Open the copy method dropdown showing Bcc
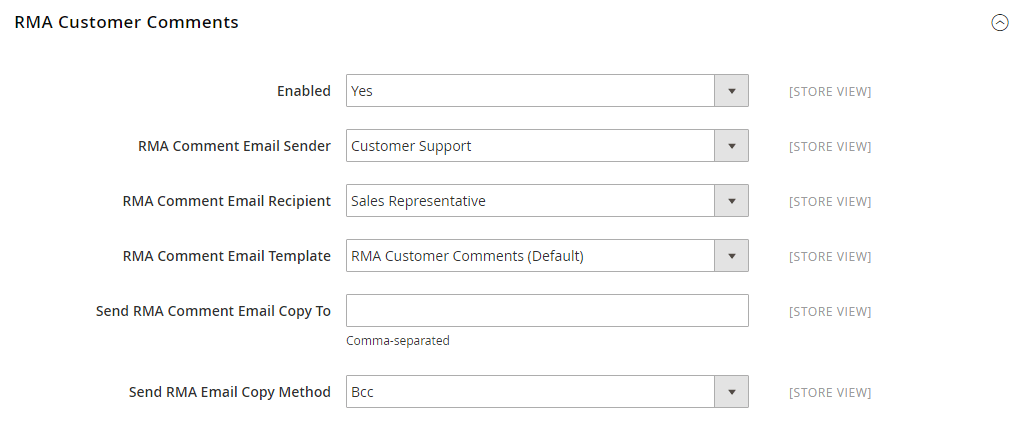This screenshot has height=424, width=1023. click(x=547, y=392)
